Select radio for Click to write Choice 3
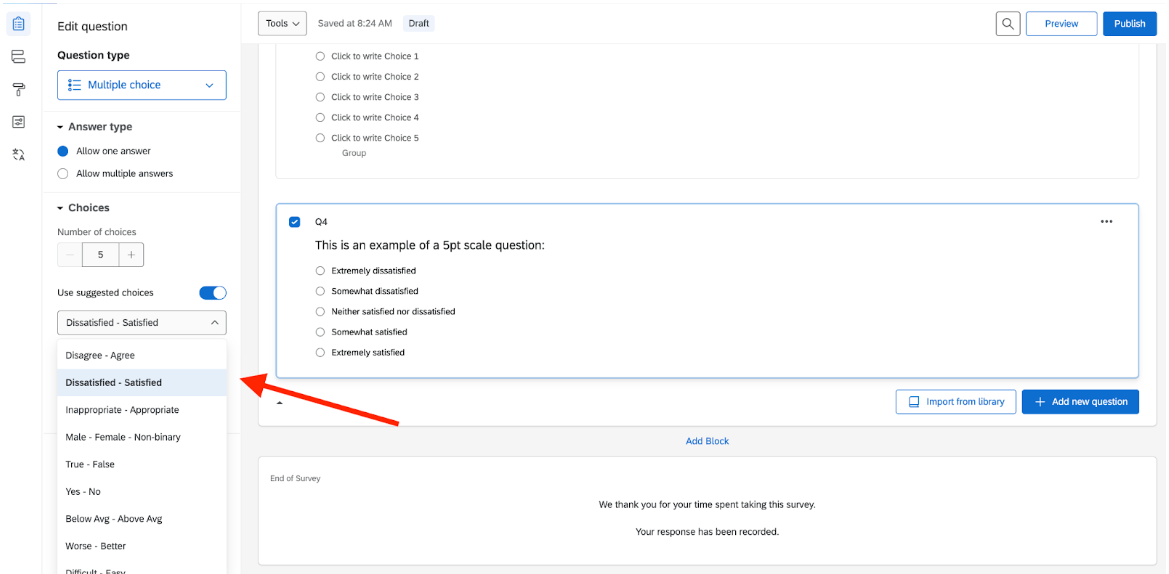Viewport: 1169px width, 574px height. [321, 97]
